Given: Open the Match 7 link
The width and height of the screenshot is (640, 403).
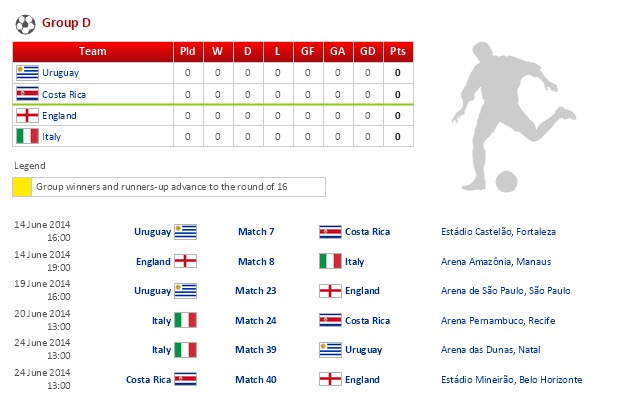Looking at the screenshot, I should [256, 232].
